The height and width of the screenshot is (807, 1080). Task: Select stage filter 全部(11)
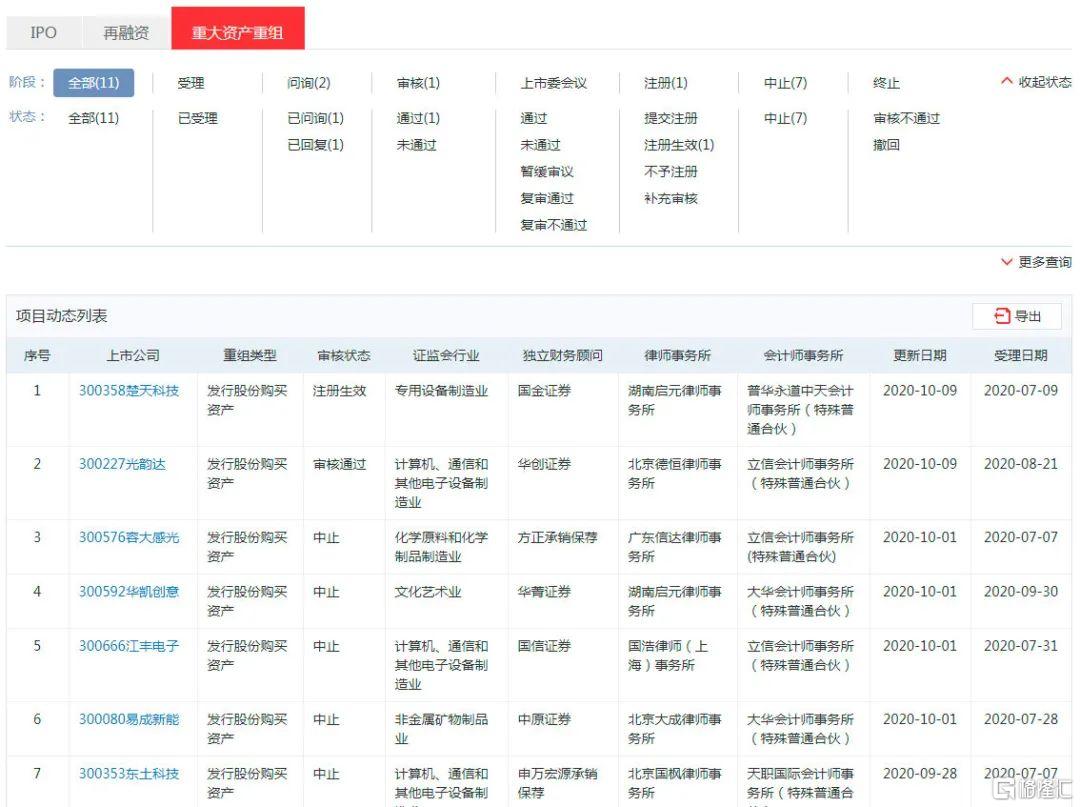point(94,83)
